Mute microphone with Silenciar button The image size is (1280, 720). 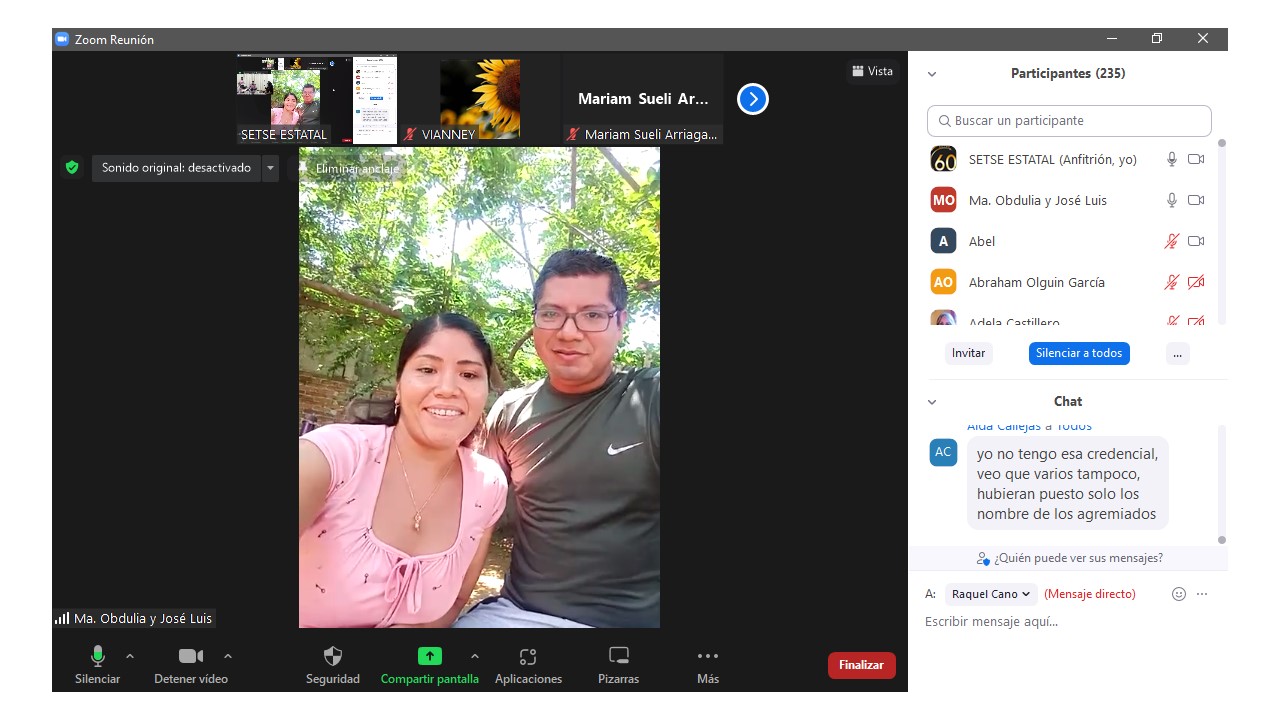[97, 665]
